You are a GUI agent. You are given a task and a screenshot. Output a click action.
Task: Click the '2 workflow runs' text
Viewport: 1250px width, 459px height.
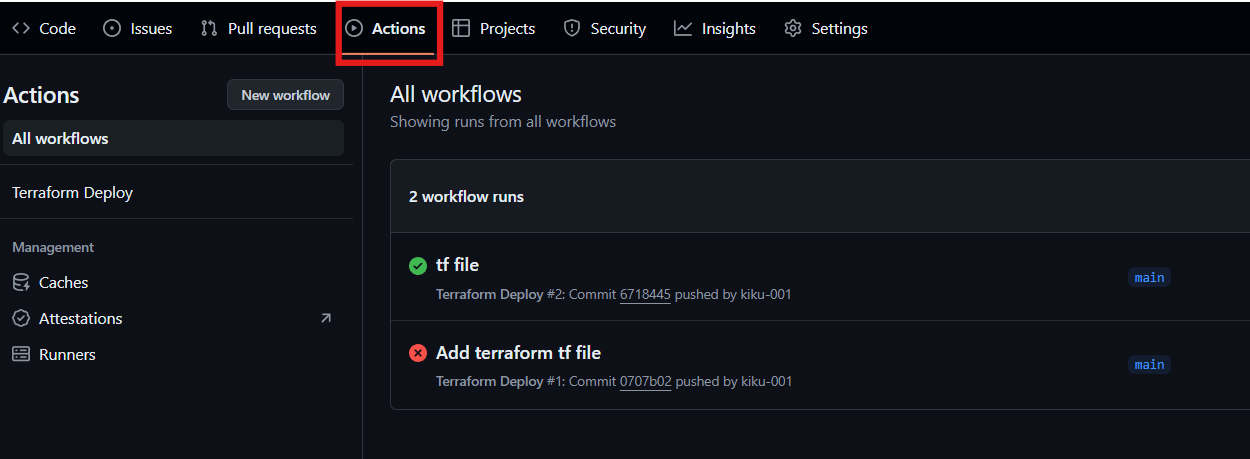(x=466, y=197)
